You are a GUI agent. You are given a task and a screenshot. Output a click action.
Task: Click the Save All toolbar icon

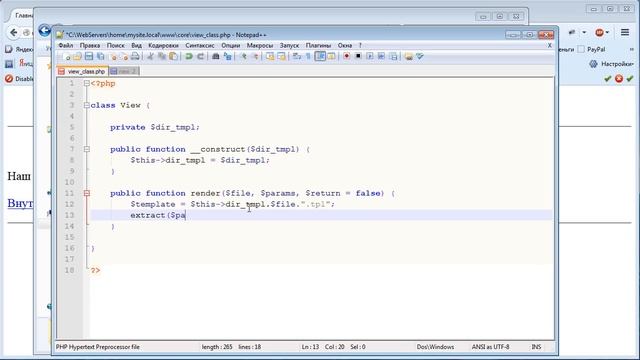pyautogui.click(x=100, y=56)
